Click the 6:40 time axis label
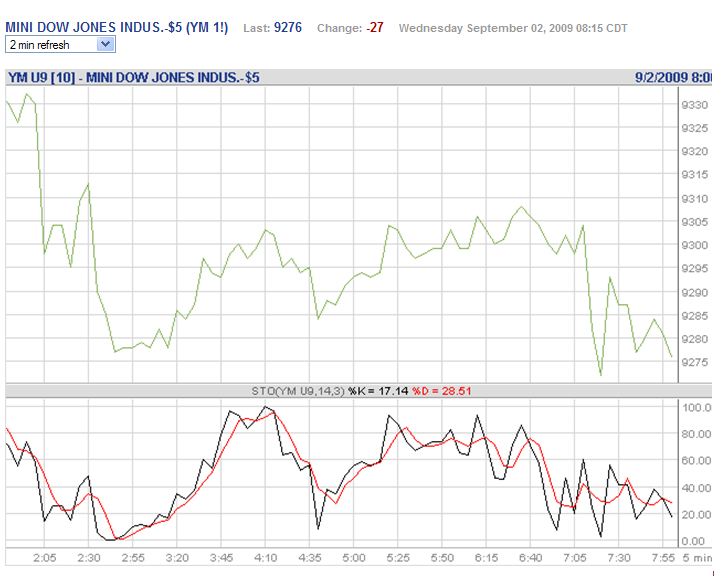This screenshot has height=576, width=714. (530, 558)
